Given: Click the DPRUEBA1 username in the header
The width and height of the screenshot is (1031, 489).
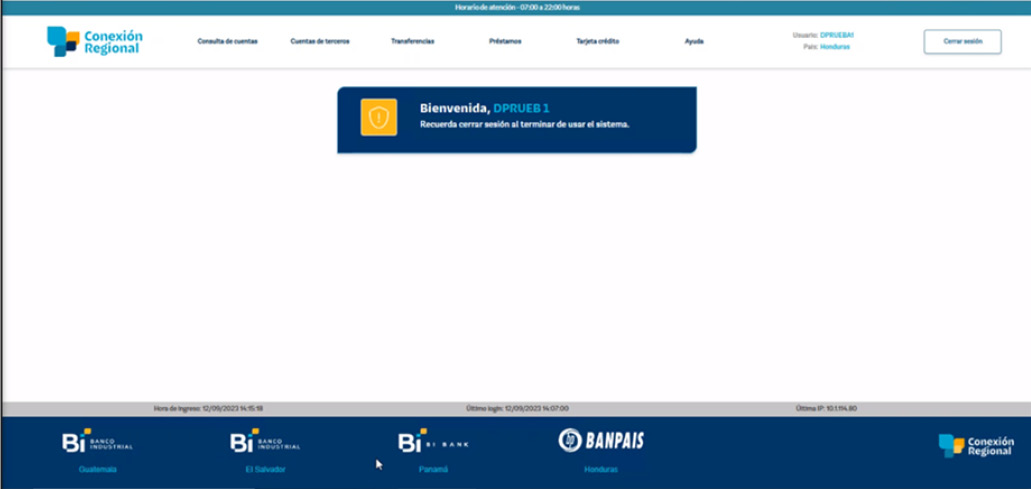Looking at the screenshot, I should pyautogui.click(x=837, y=35).
